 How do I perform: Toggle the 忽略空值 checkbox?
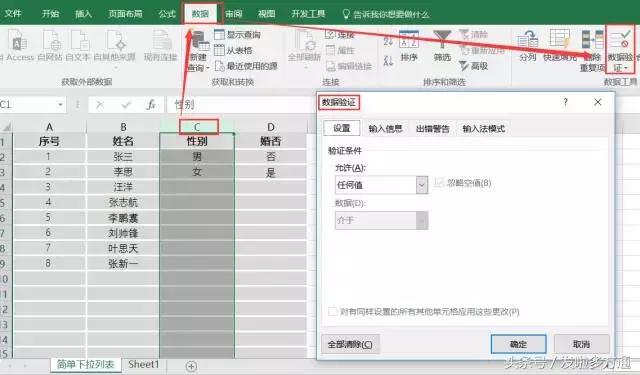[x=439, y=183]
